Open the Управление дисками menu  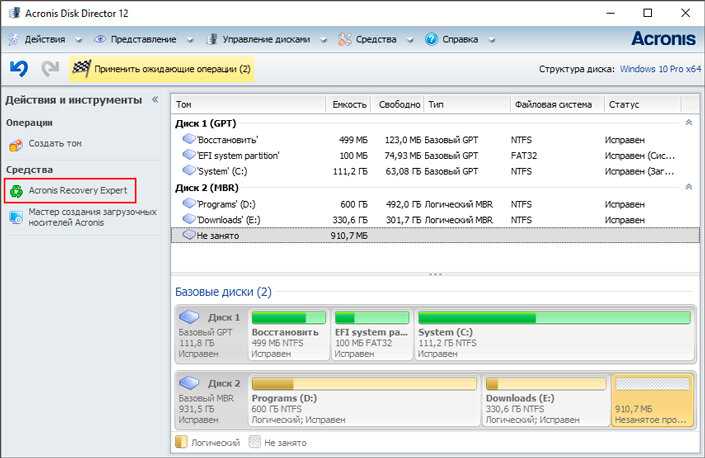[x=266, y=40]
